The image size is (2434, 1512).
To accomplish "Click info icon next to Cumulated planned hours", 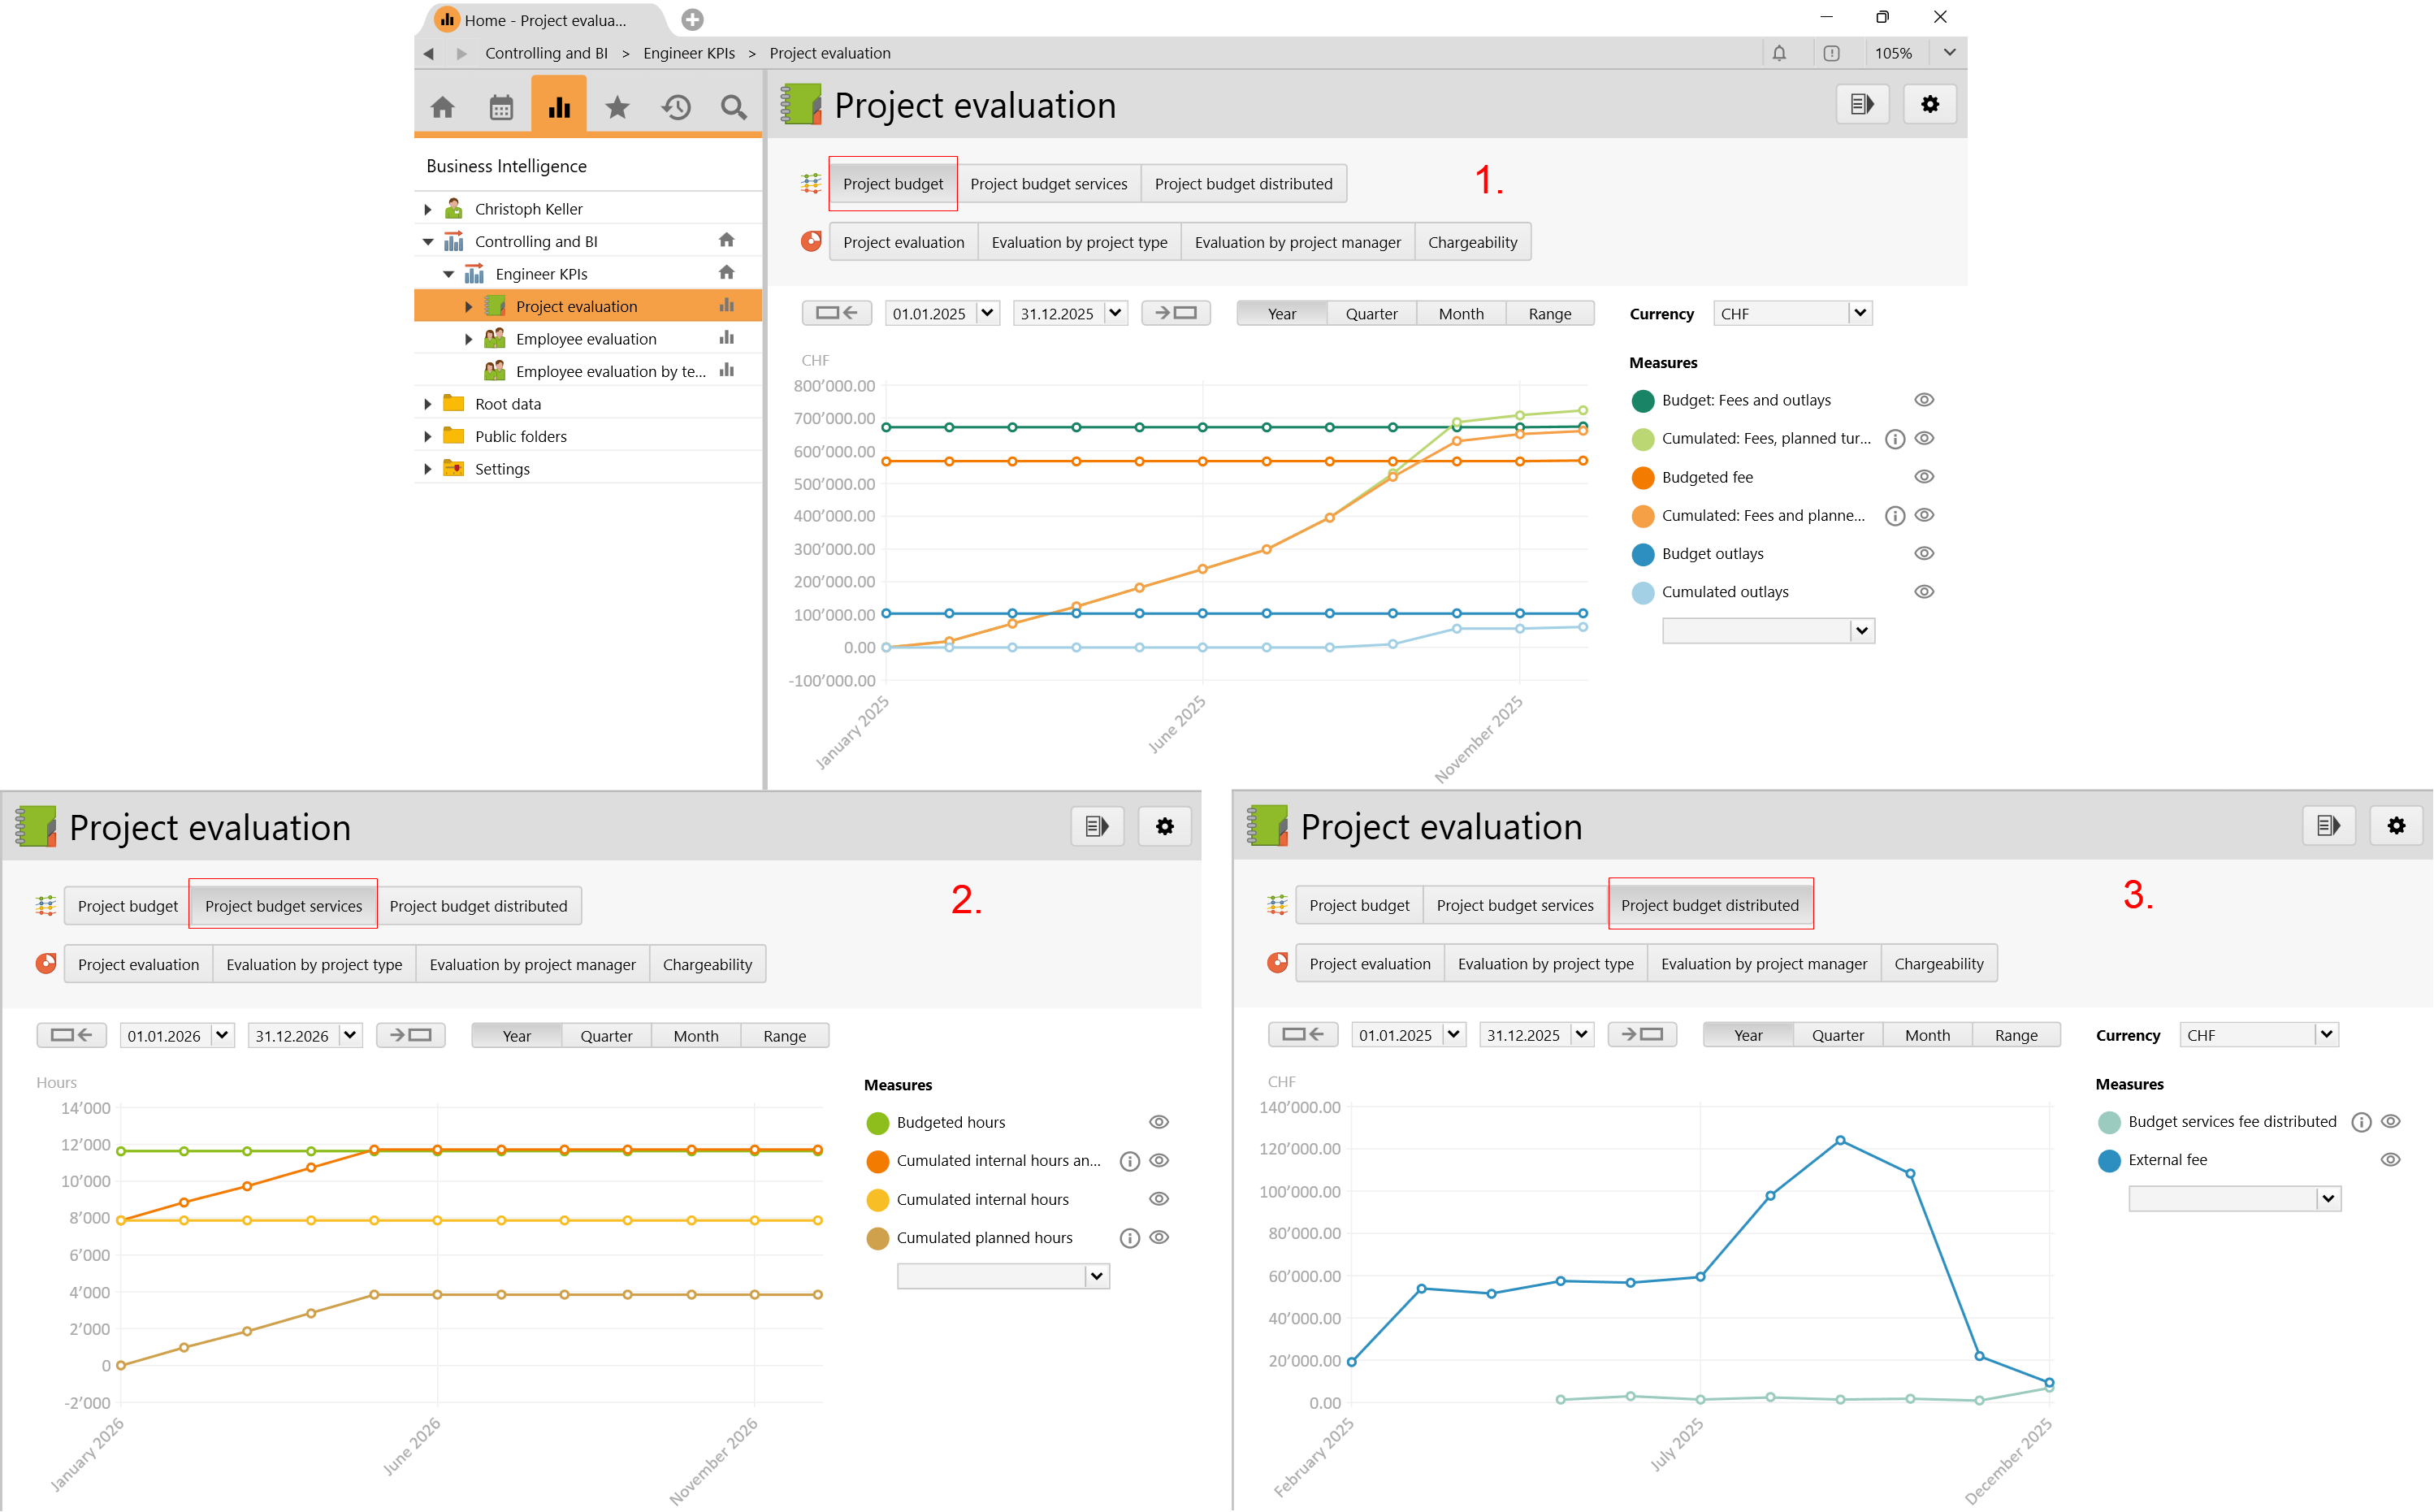I will [x=1129, y=1238].
